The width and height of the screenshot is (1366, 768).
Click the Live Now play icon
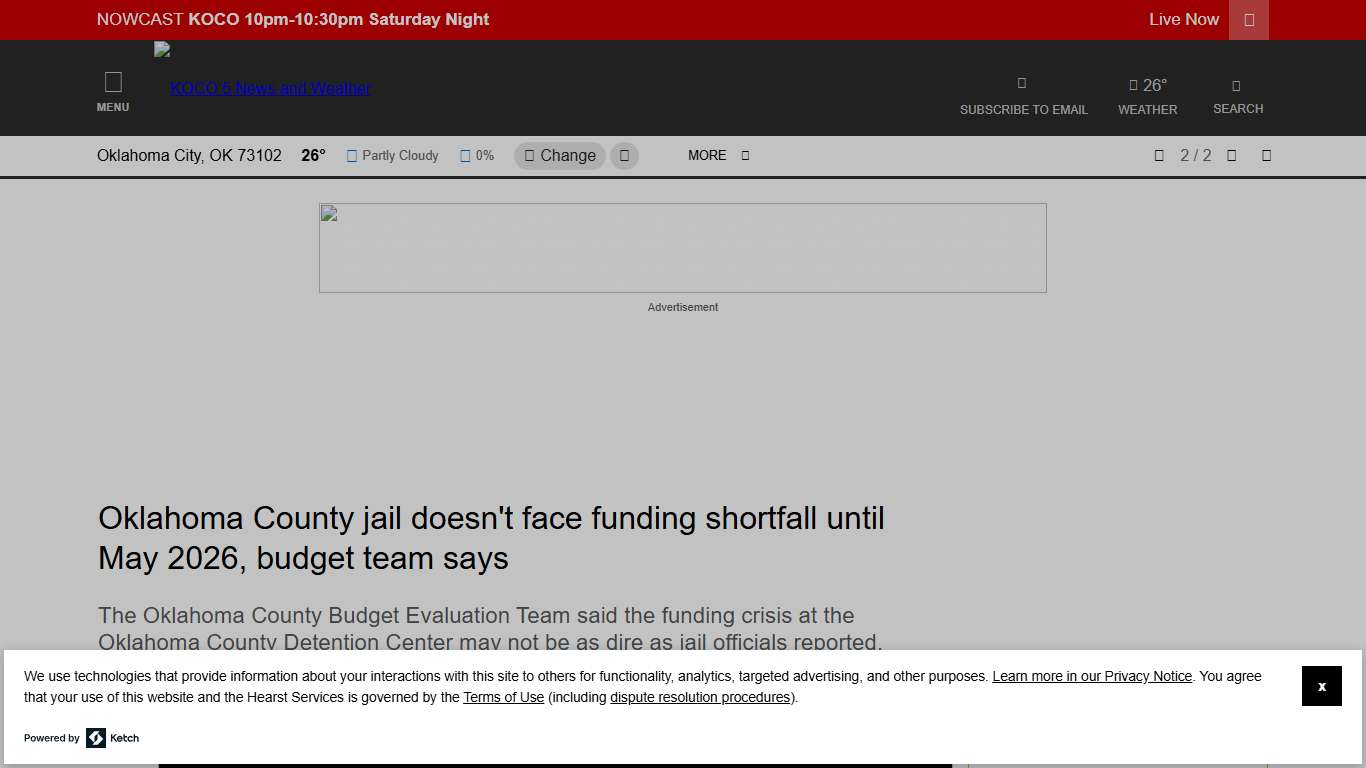click(1248, 20)
